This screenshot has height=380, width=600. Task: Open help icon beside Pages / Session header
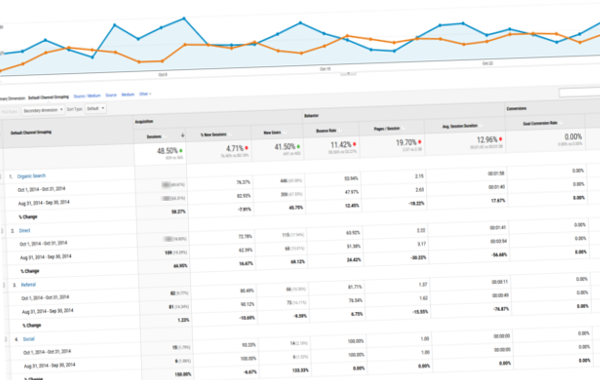pos(404,128)
